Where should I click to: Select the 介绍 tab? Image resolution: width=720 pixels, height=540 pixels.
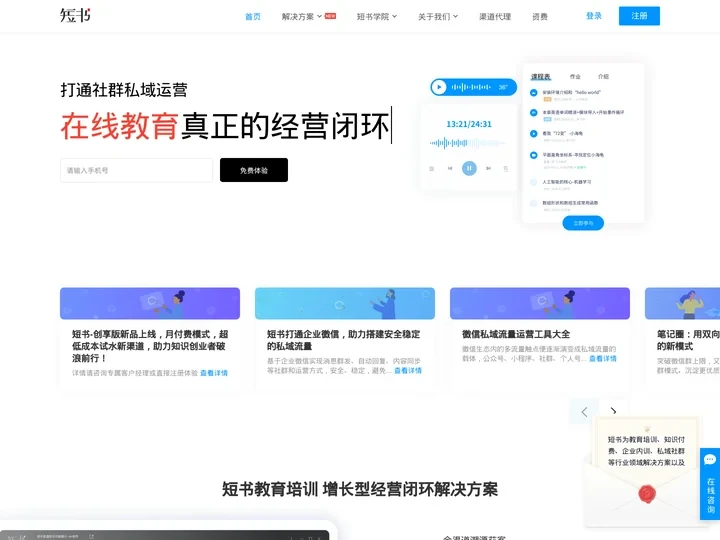(603, 77)
